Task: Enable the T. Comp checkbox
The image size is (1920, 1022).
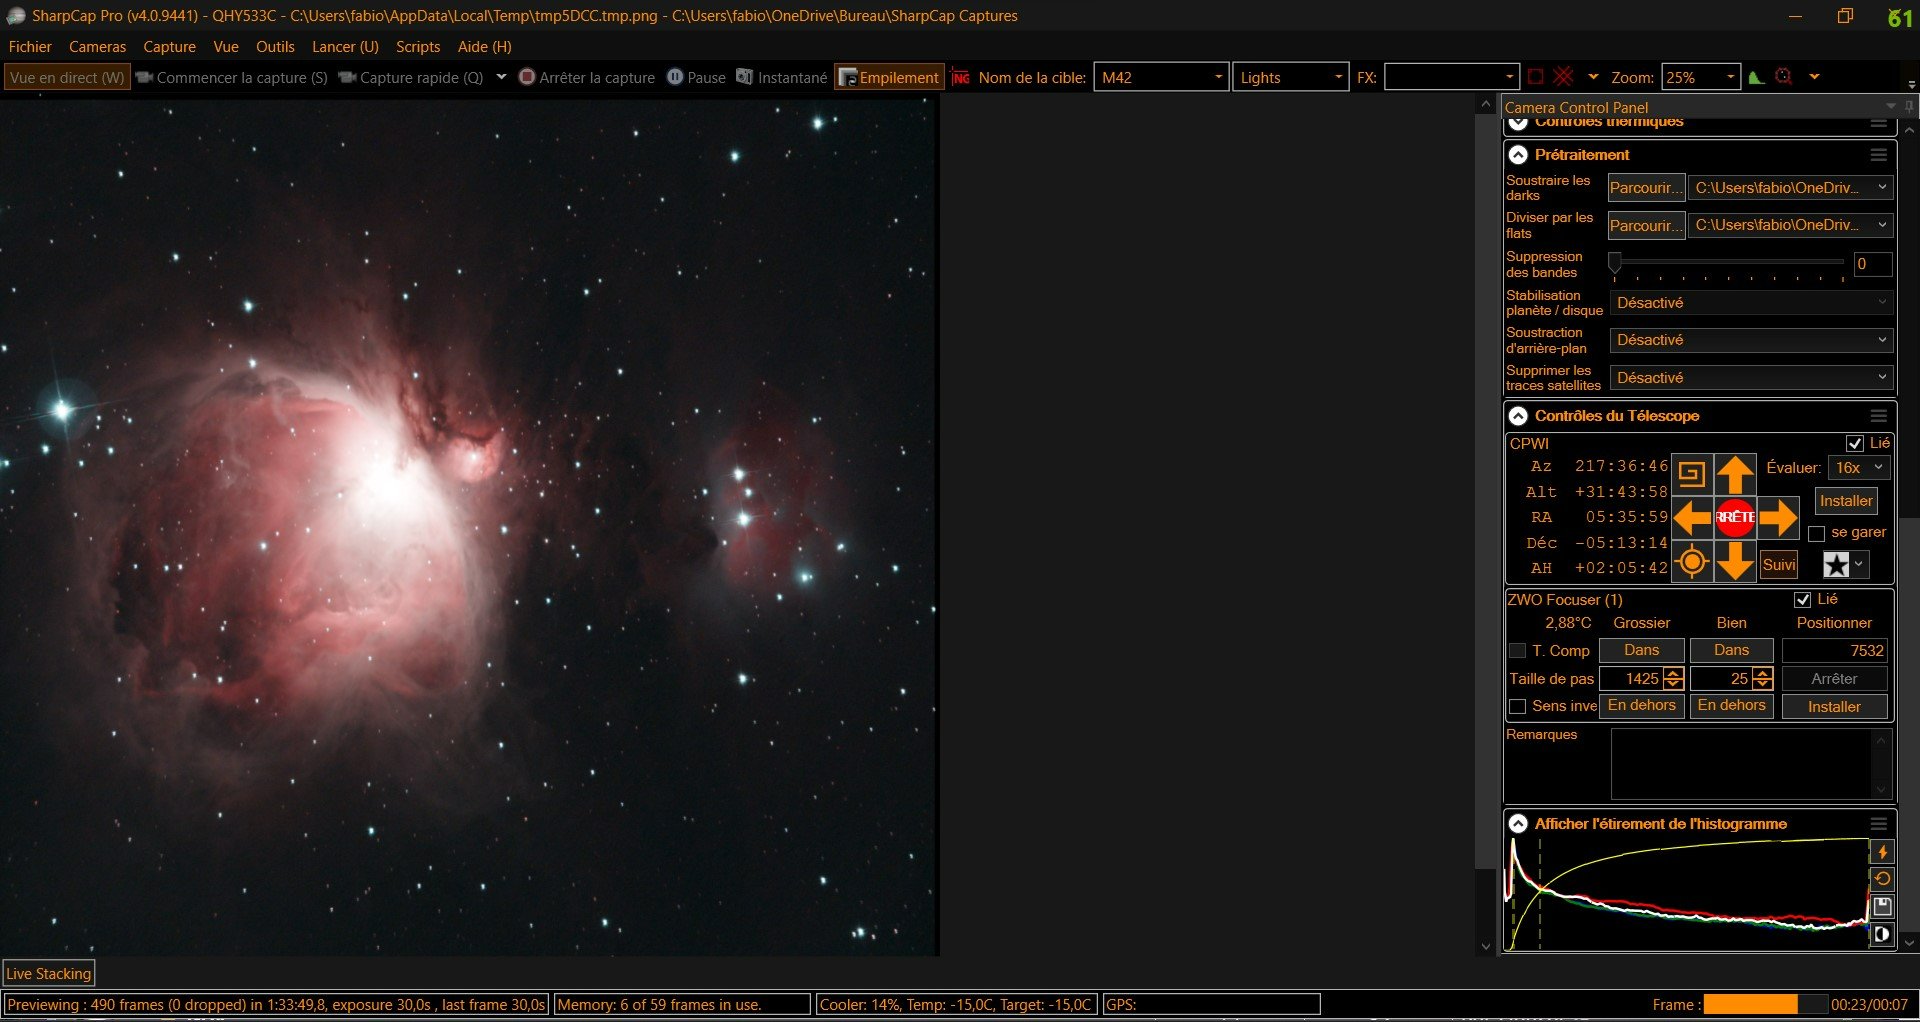Action: point(1517,651)
